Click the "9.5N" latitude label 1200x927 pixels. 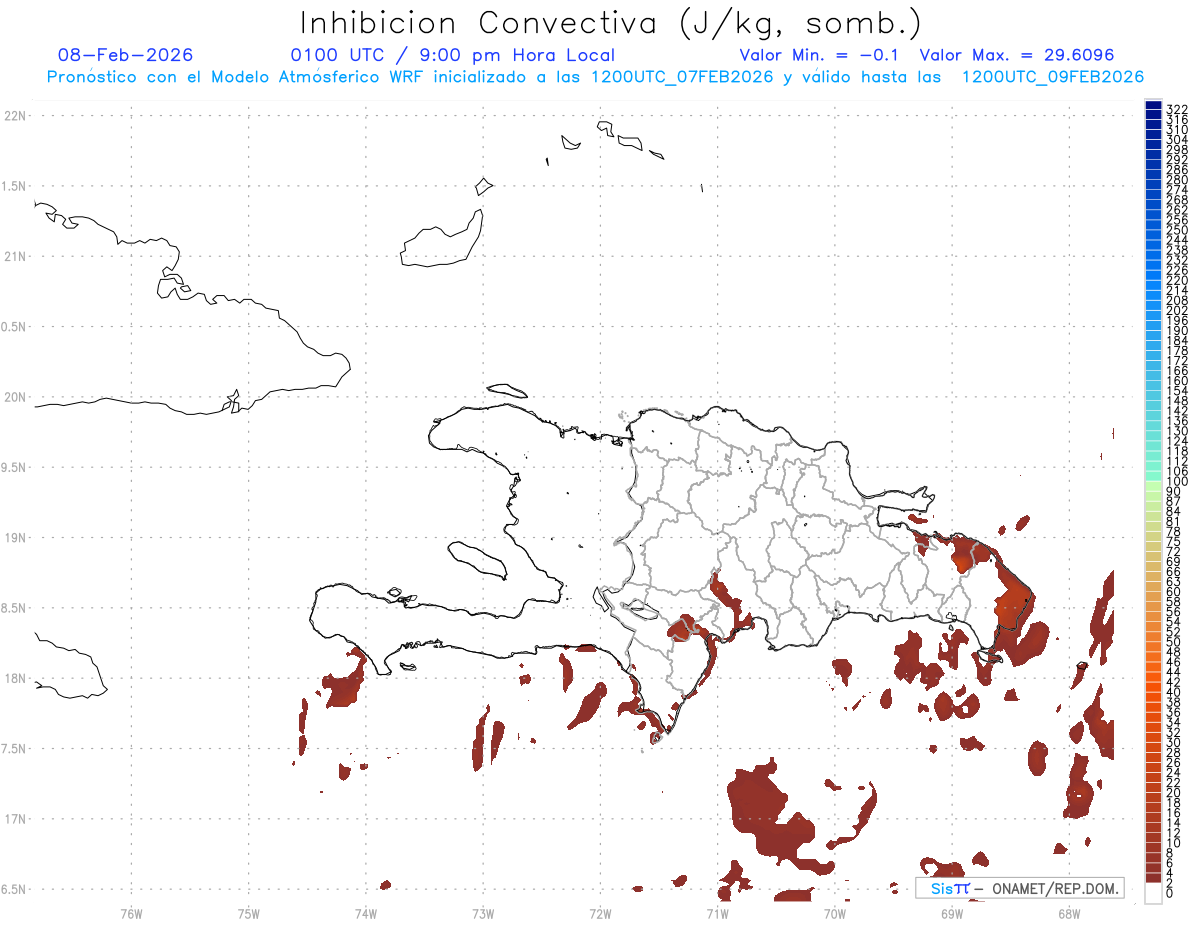pyautogui.click(x=14, y=467)
